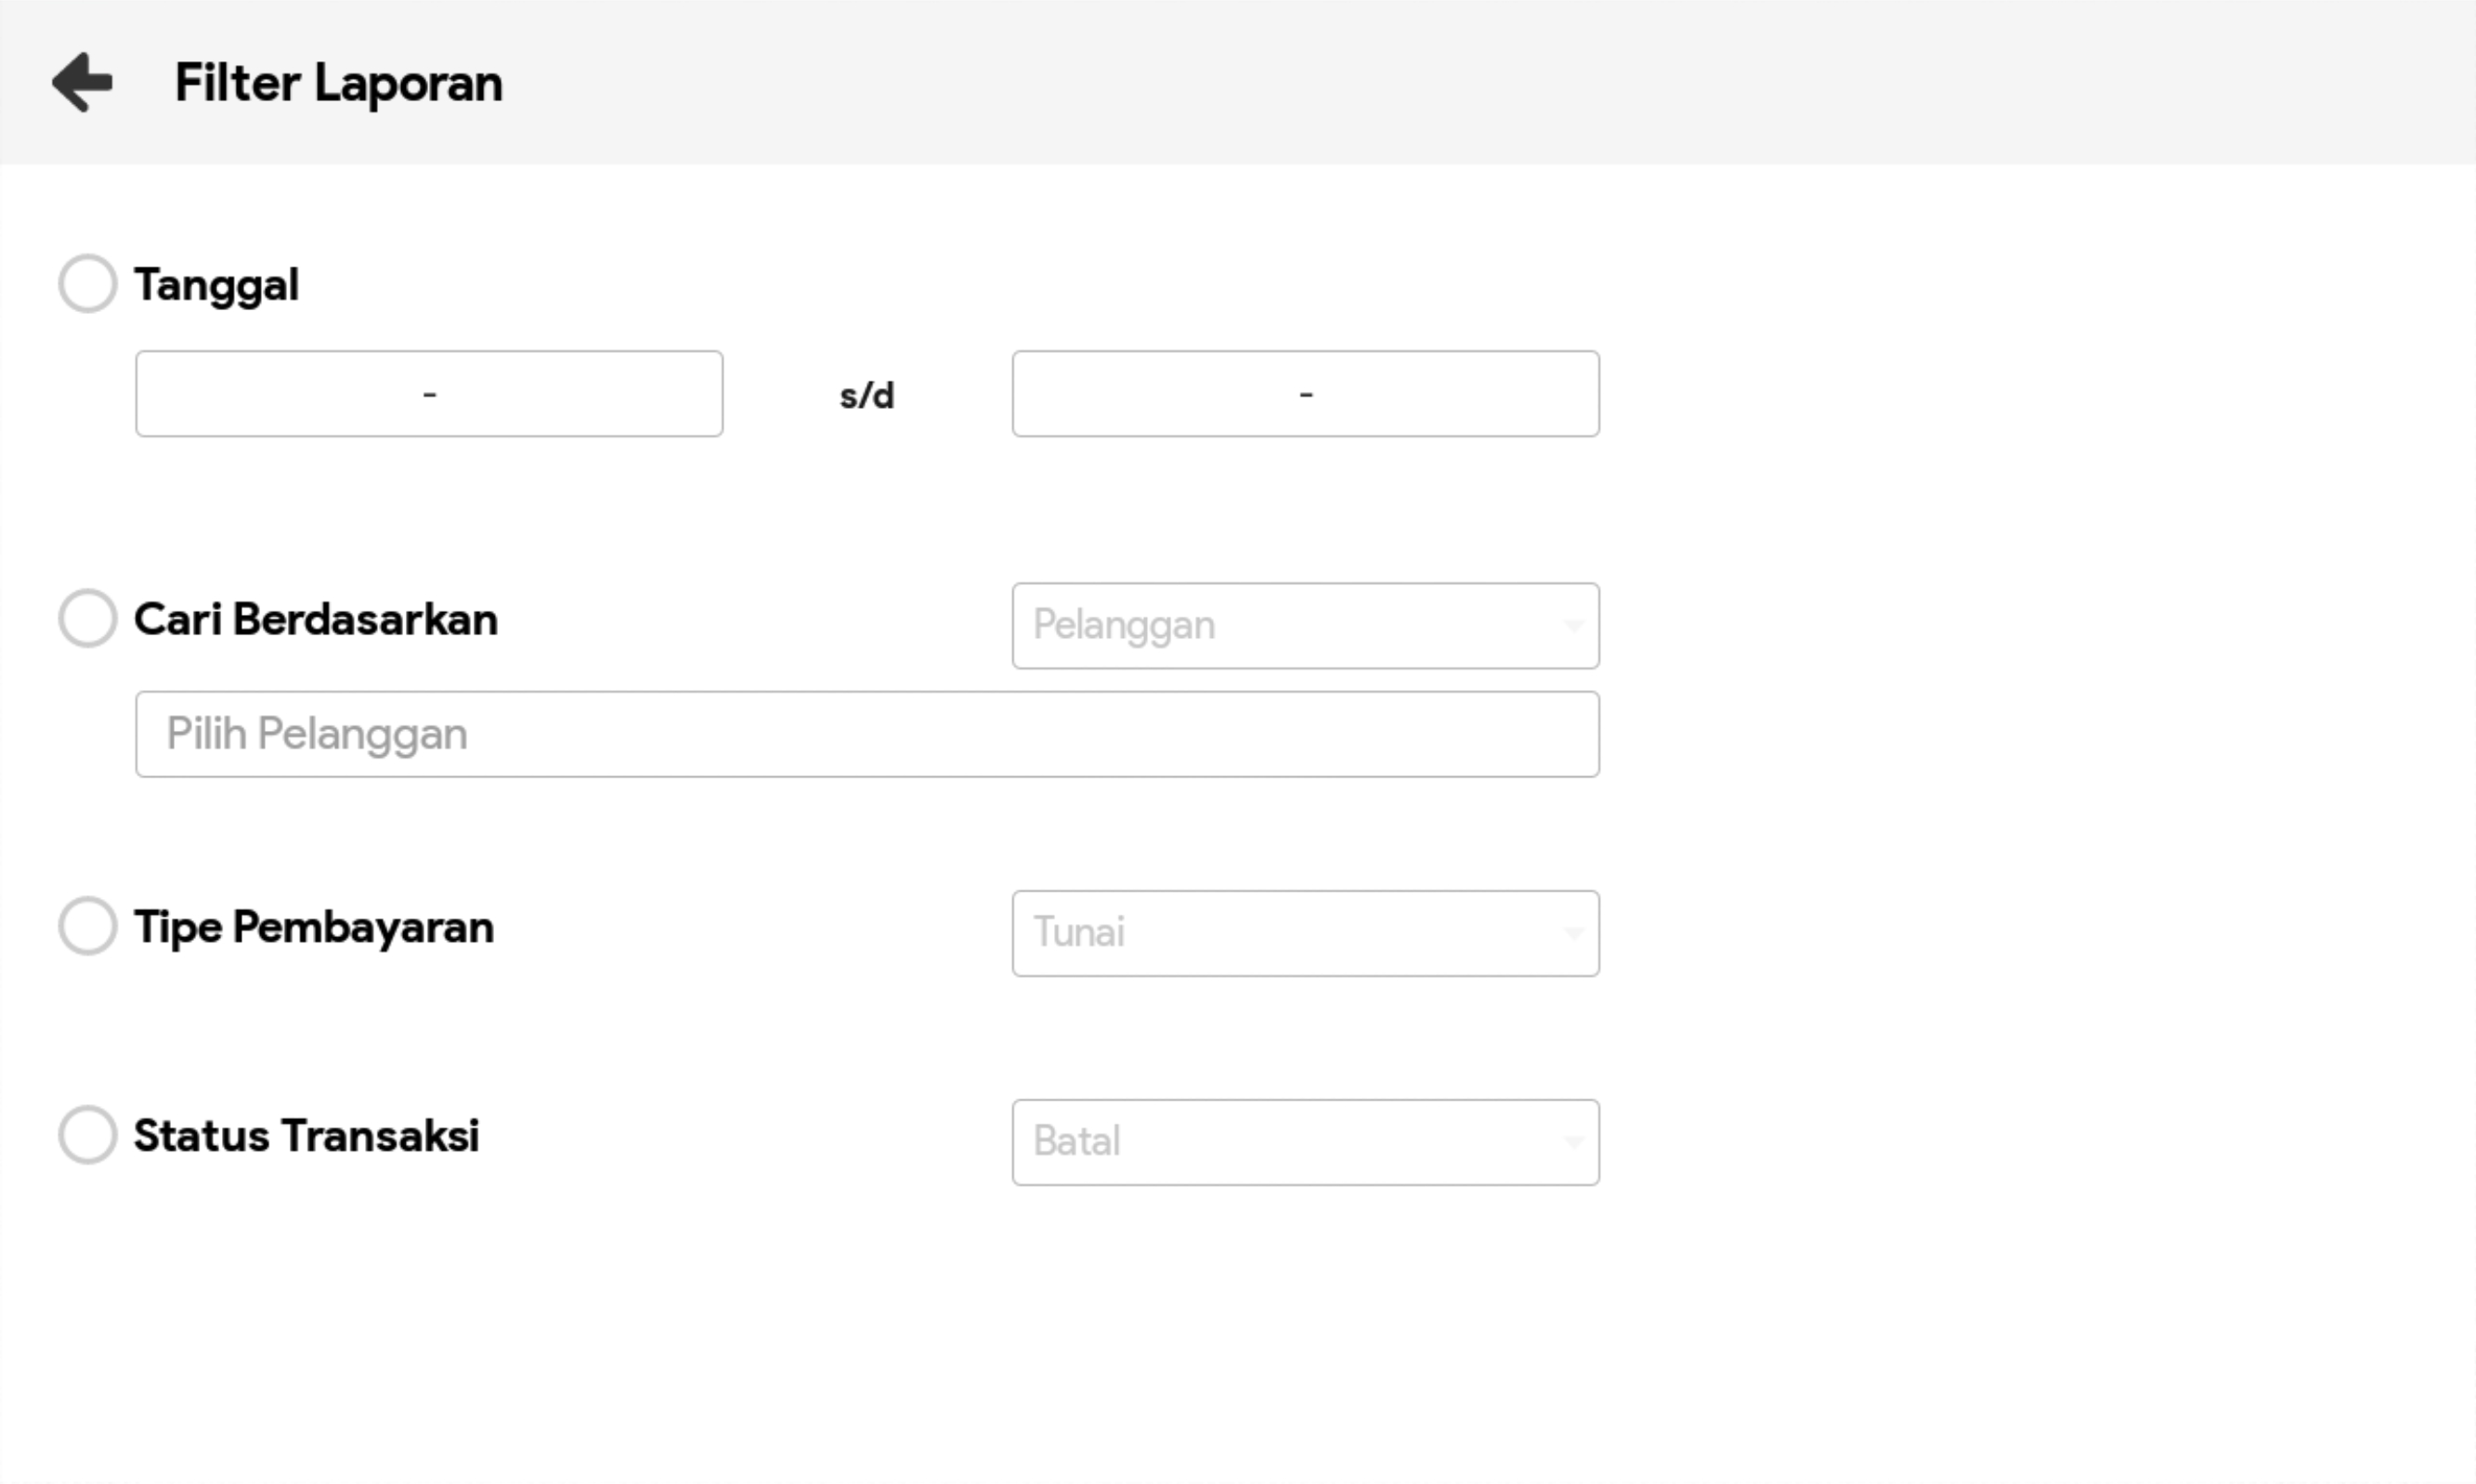Open the Batal transaction status dropdown
Viewport: 2476px width, 1484px height.
point(1304,1142)
